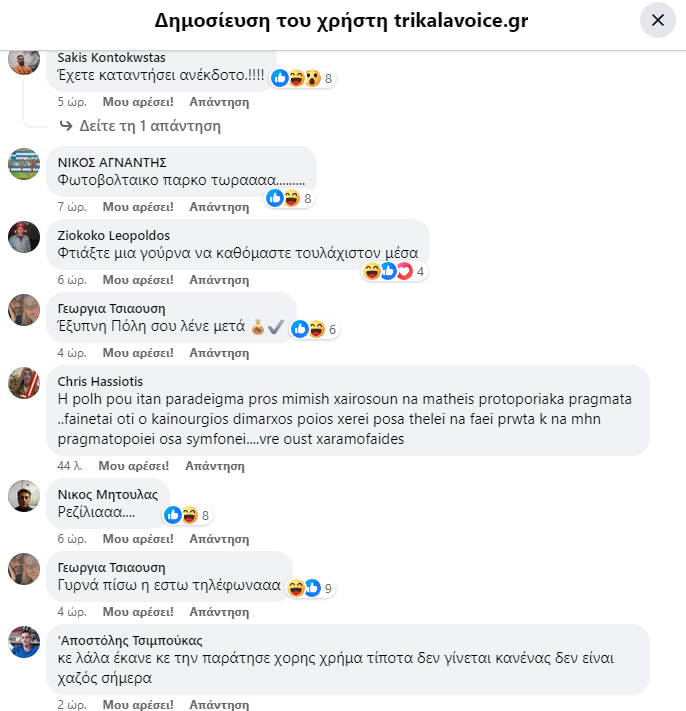The width and height of the screenshot is (686, 711).
Task: Open Νικος Μητουλας profile avatar
Action: pyautogui.click(x=24, y=496)
